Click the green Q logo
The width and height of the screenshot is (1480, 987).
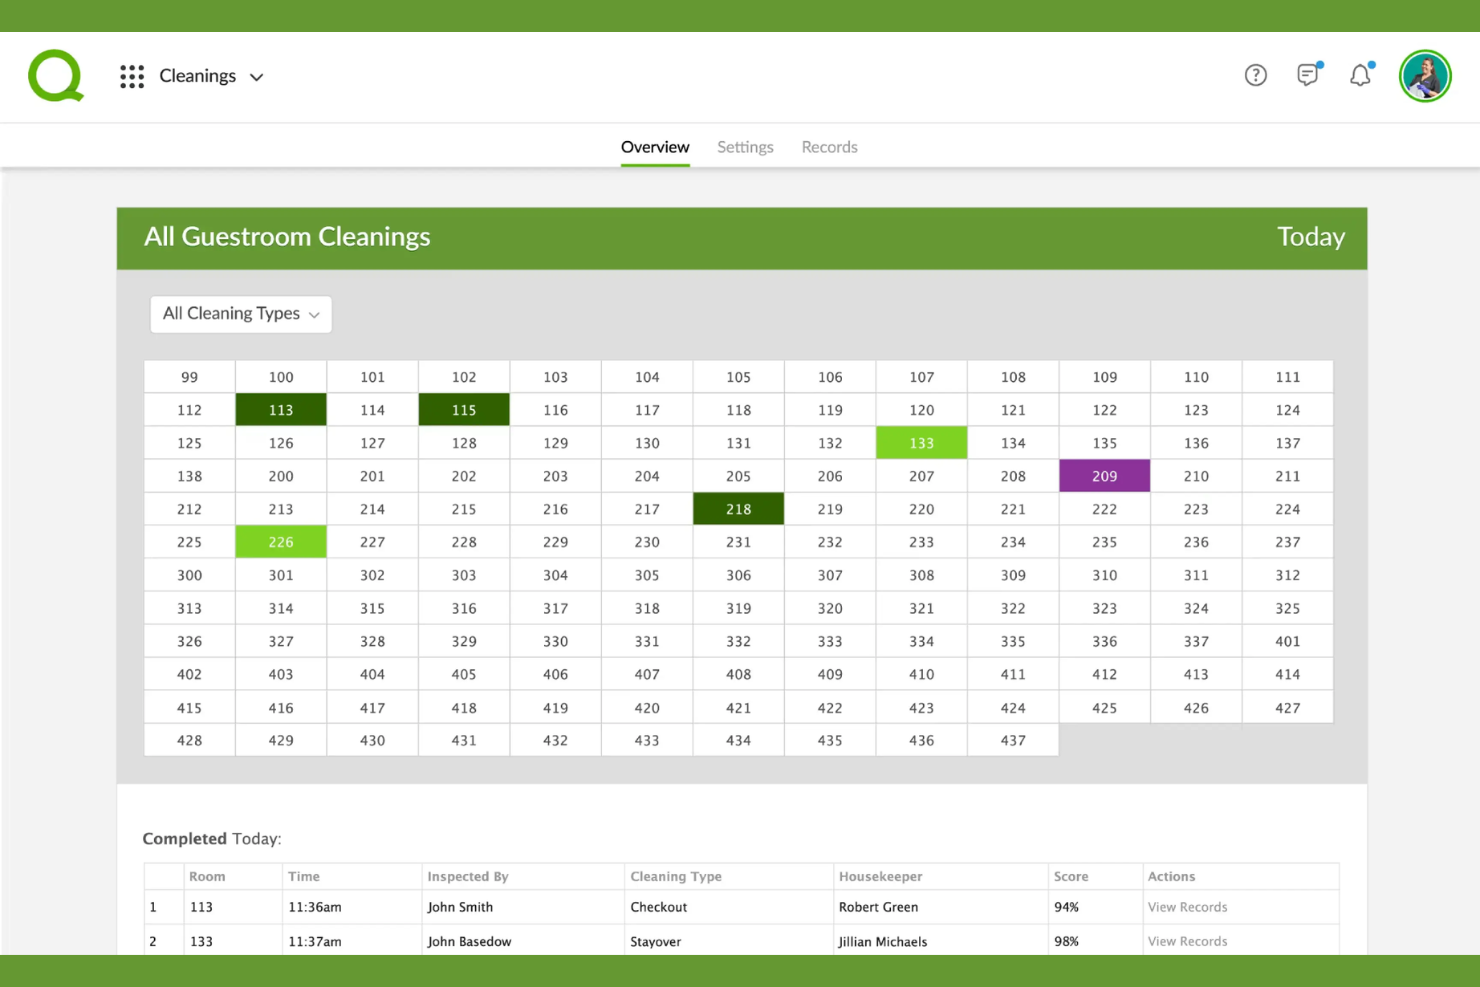coord(56,76)
